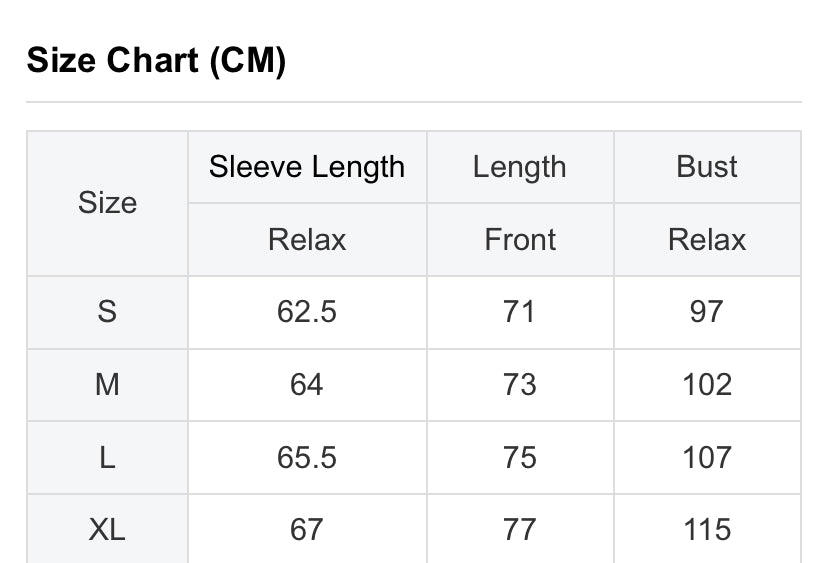The image size is (828, 563).
Task: Click the 107 bust measurement cell
Action: click(707, 458)
